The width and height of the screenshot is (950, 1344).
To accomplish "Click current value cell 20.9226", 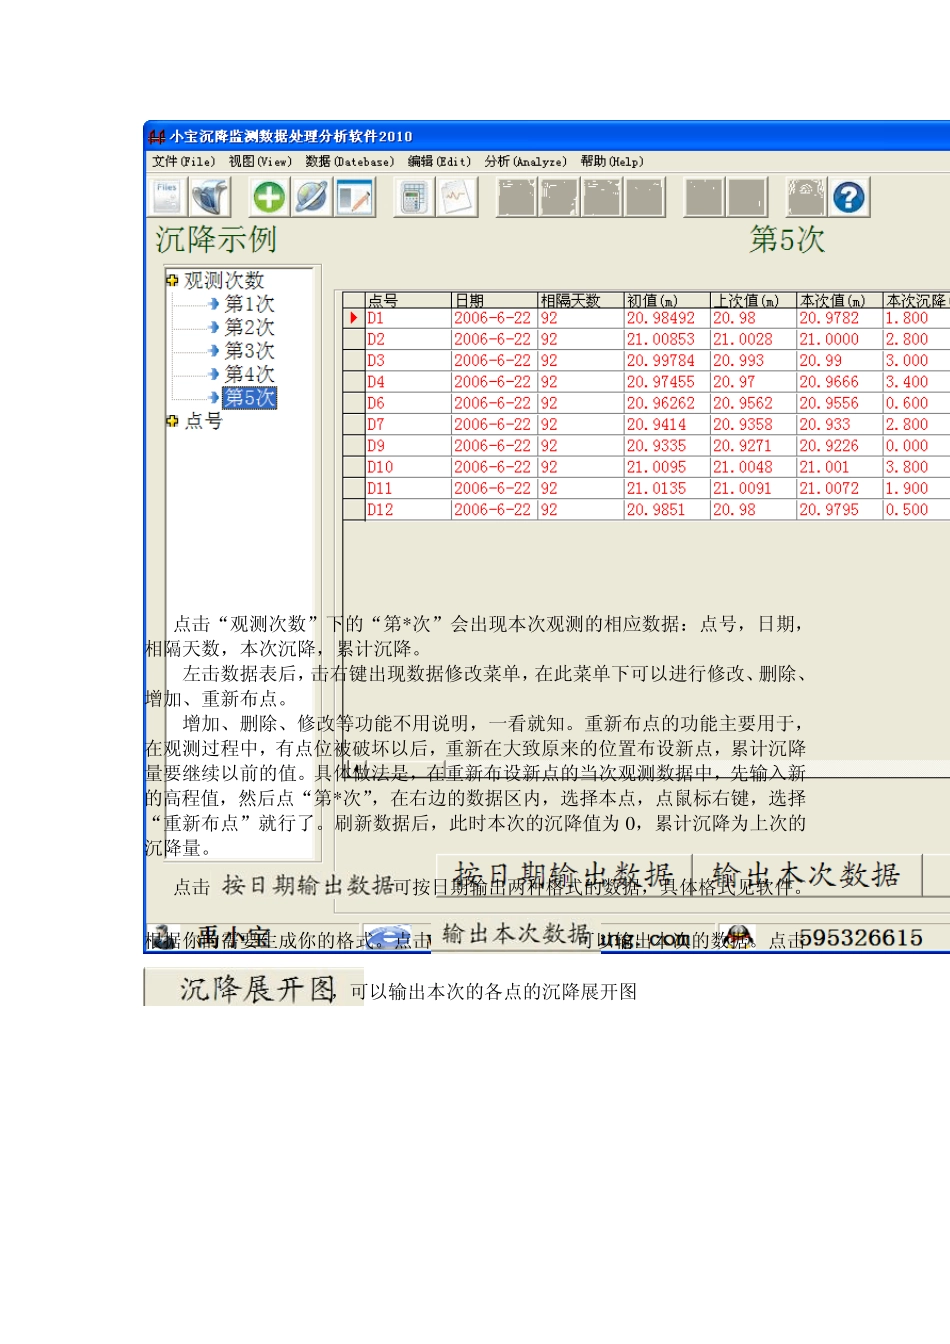I will 839,446.
